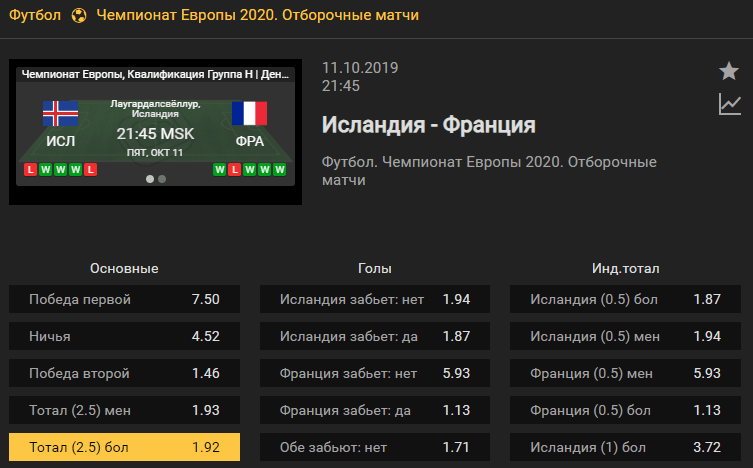The image size is (753, 468).
Task: Bet on Ничья at 4.52
Action: pos(124,336)
